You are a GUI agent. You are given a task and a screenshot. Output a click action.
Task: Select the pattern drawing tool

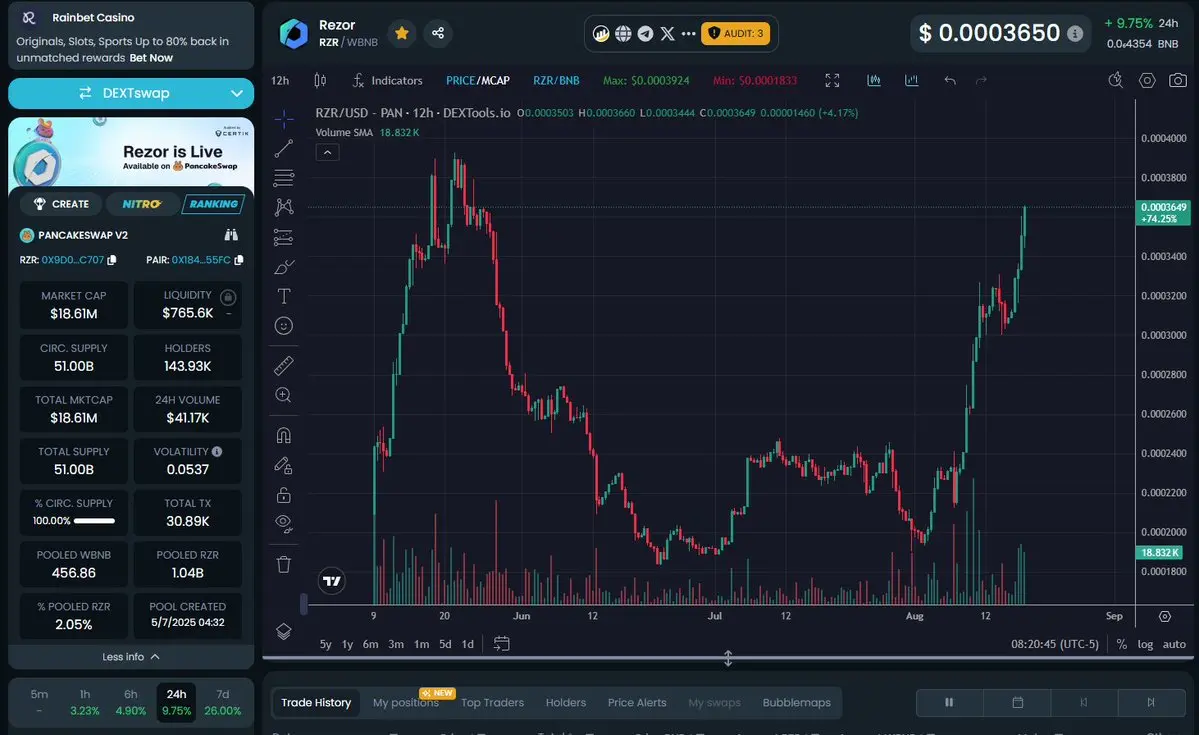coord(284,207)
